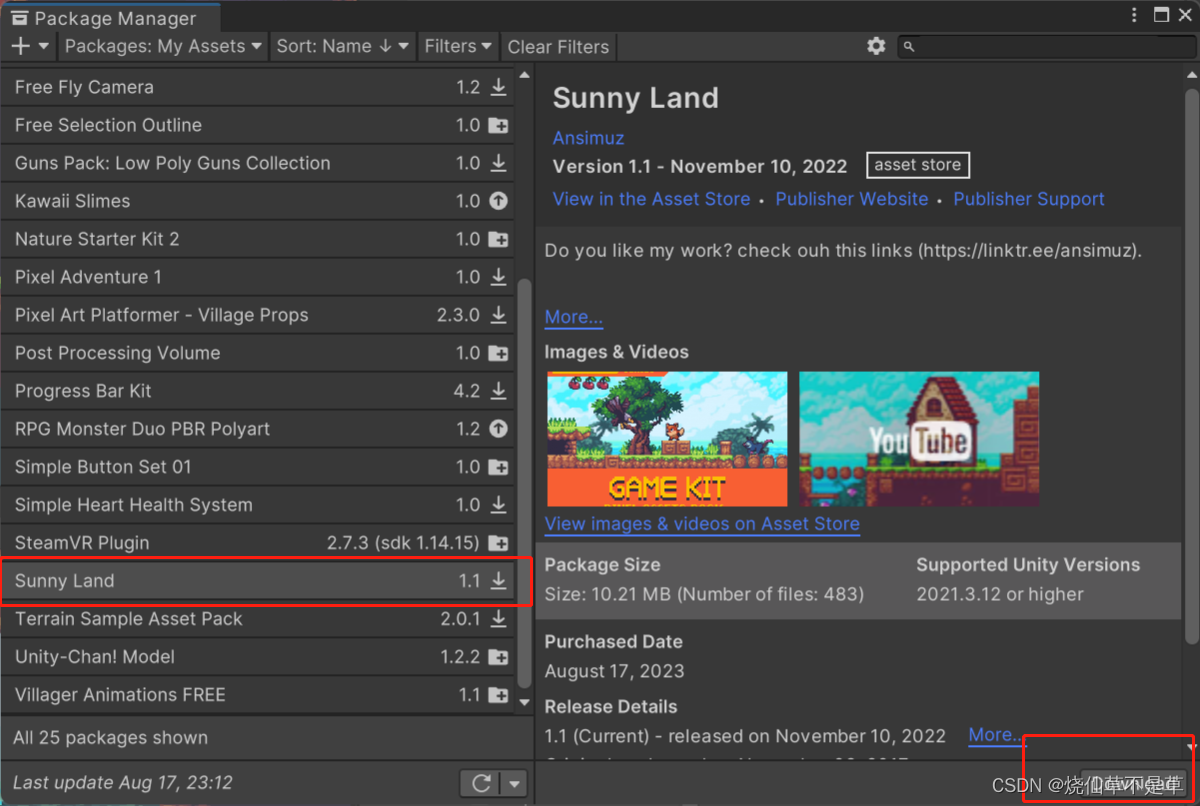Open the Packages: My Assets dropdown
The height and width of the screenshot is (806, 1200).
pyautogui.click(x=163, y=46)
